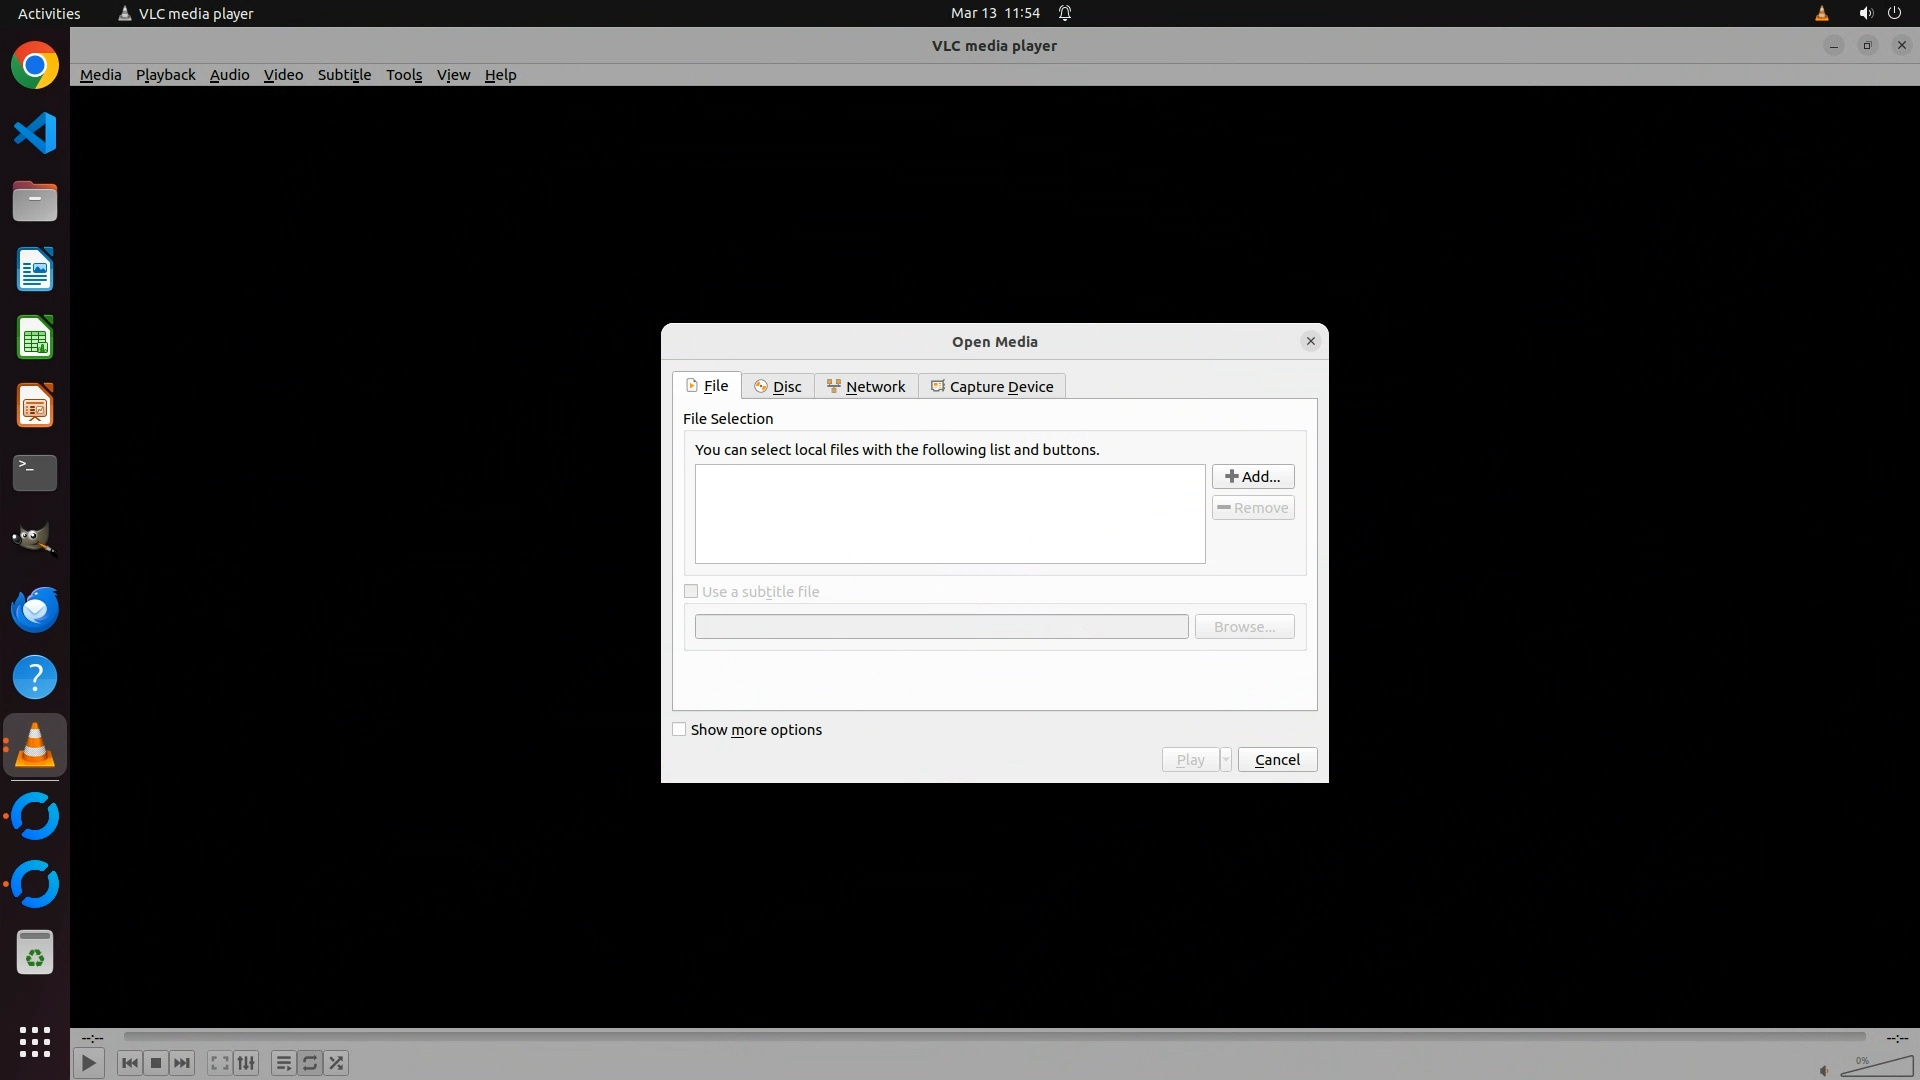Switch to the Network tab
1920x1080 pixels.
(x=866, y=387)
